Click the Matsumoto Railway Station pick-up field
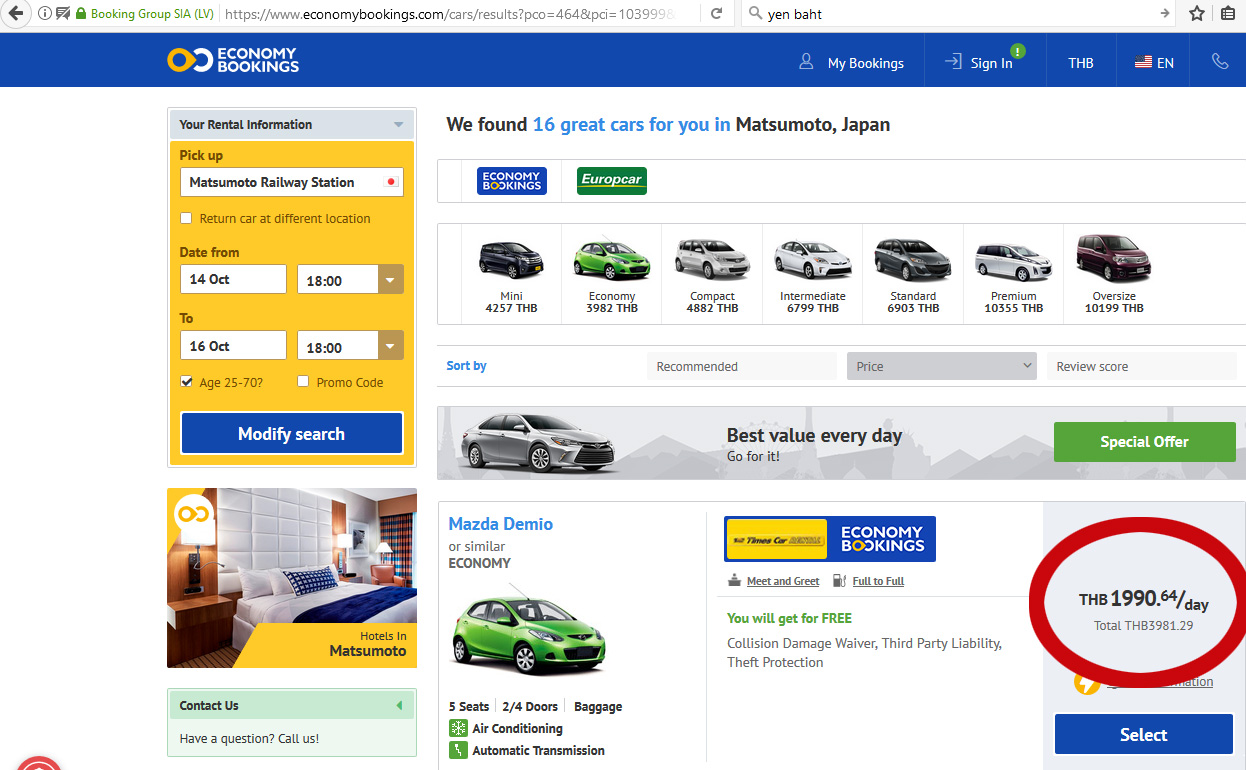Viewport: 1246px width, 770px height. [x=292, y=182]
